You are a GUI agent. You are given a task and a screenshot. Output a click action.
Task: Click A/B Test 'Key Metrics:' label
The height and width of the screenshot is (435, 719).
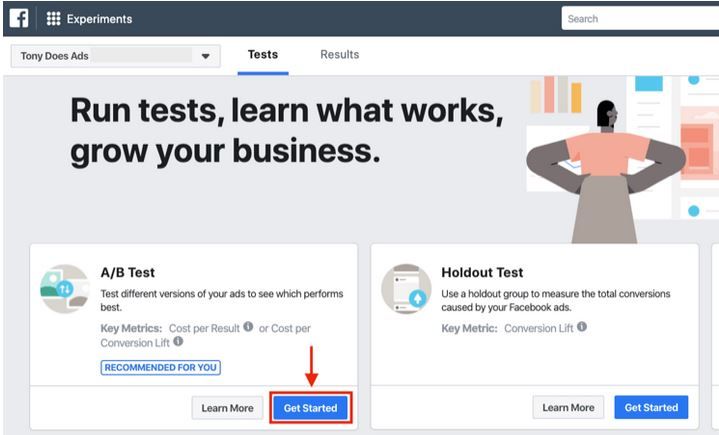[131, 328]
